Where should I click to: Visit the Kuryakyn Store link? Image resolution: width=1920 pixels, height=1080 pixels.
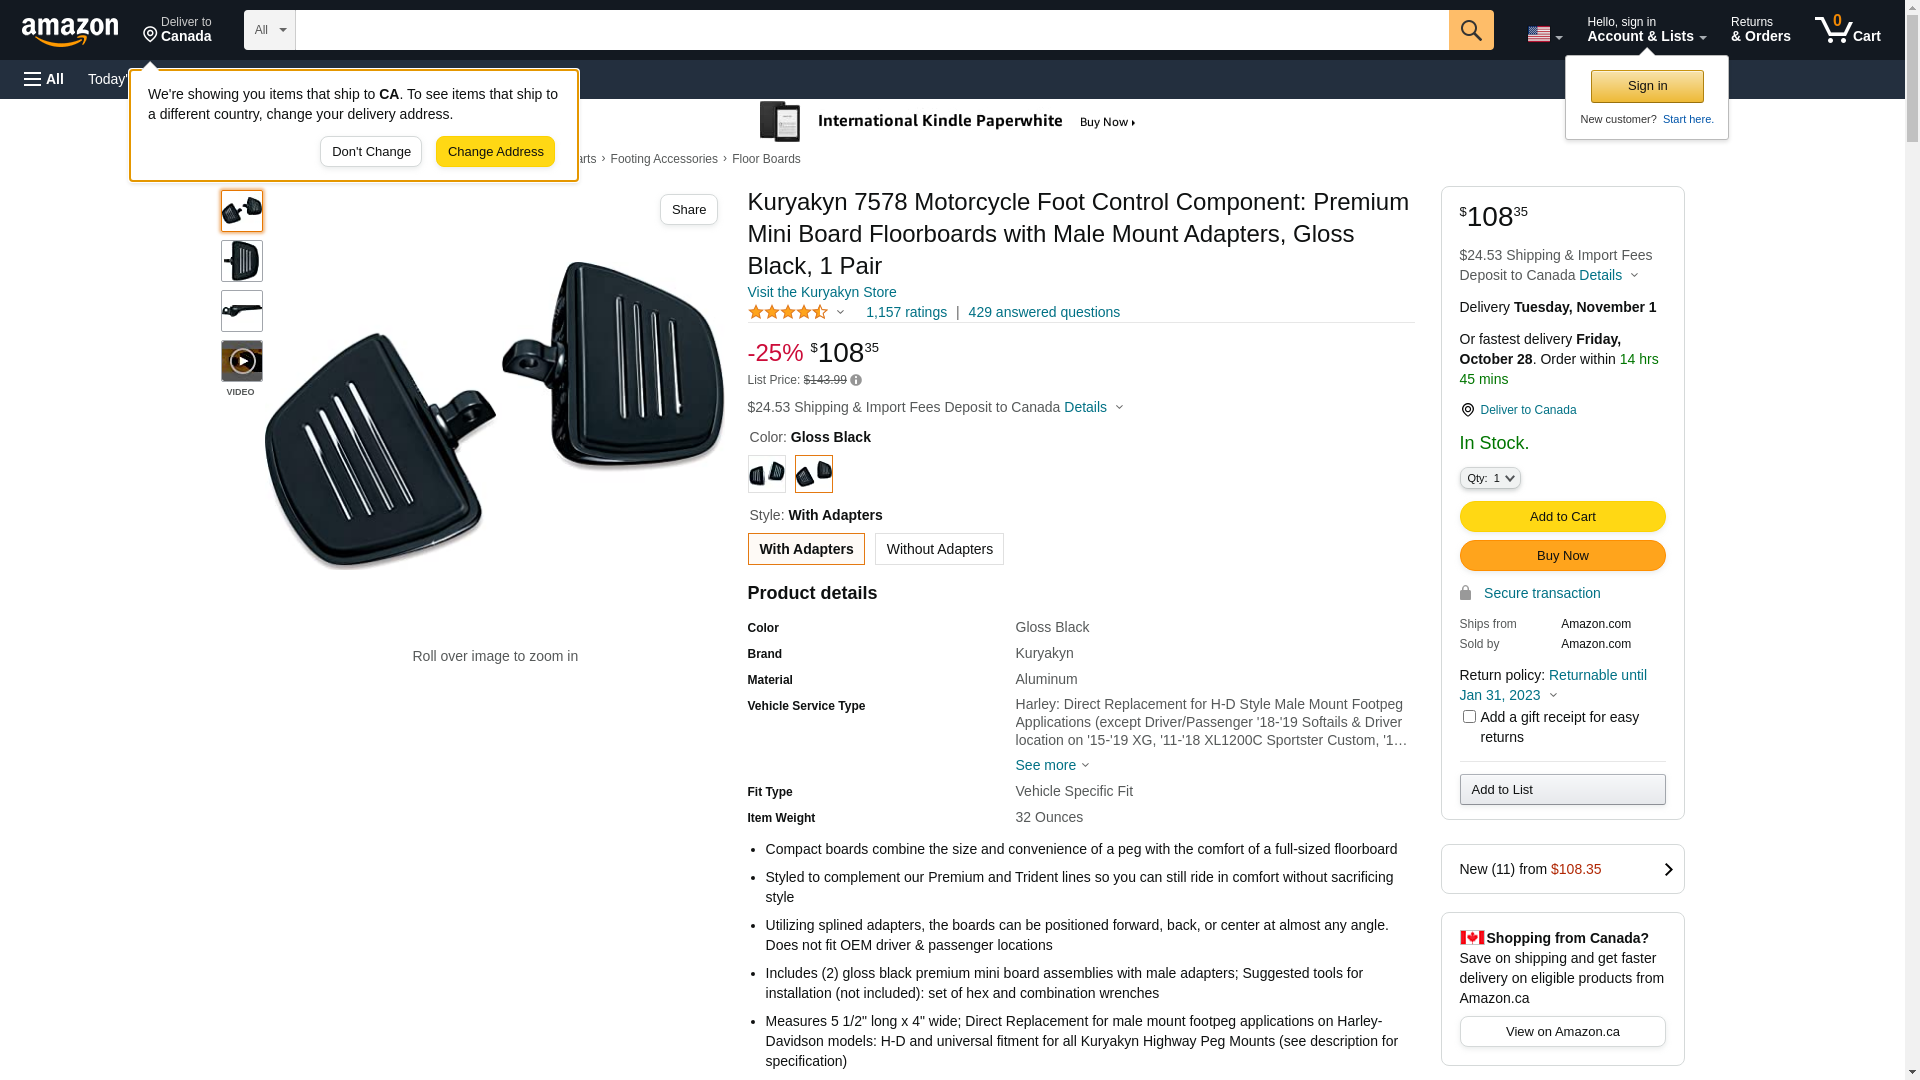point(822,292)
